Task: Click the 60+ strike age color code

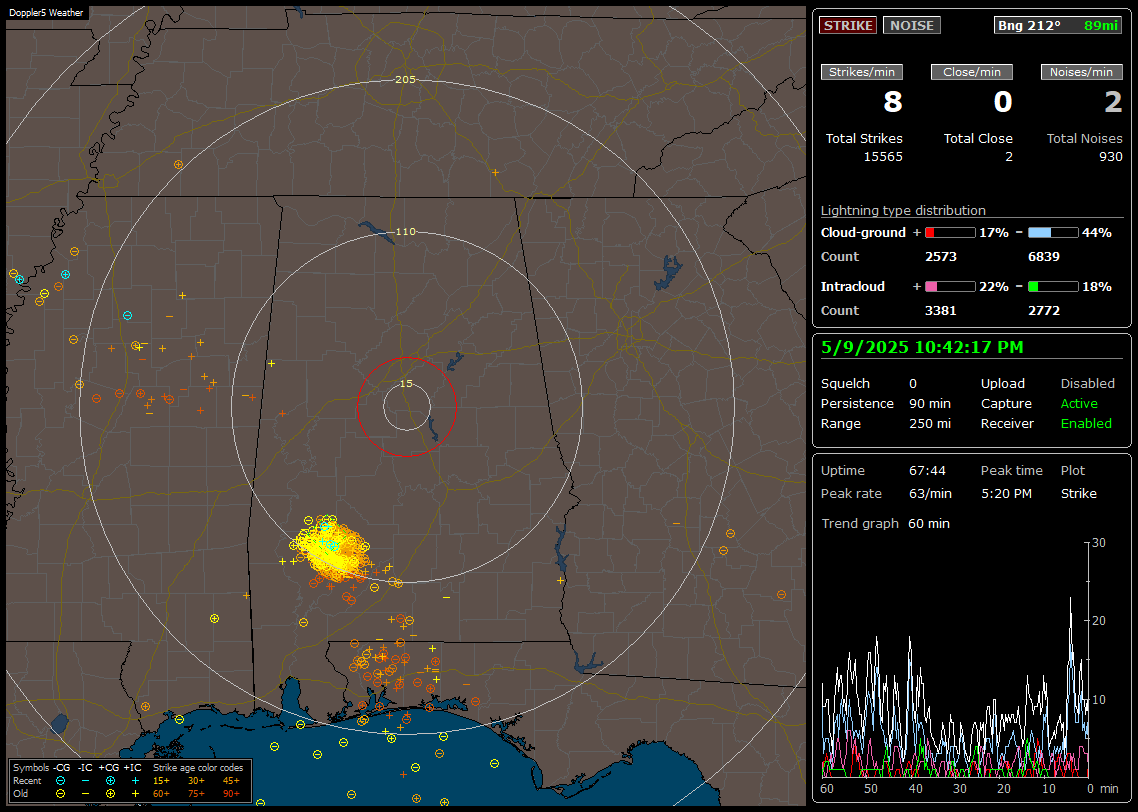Action: pyautogui.click(x=161, y=794)
